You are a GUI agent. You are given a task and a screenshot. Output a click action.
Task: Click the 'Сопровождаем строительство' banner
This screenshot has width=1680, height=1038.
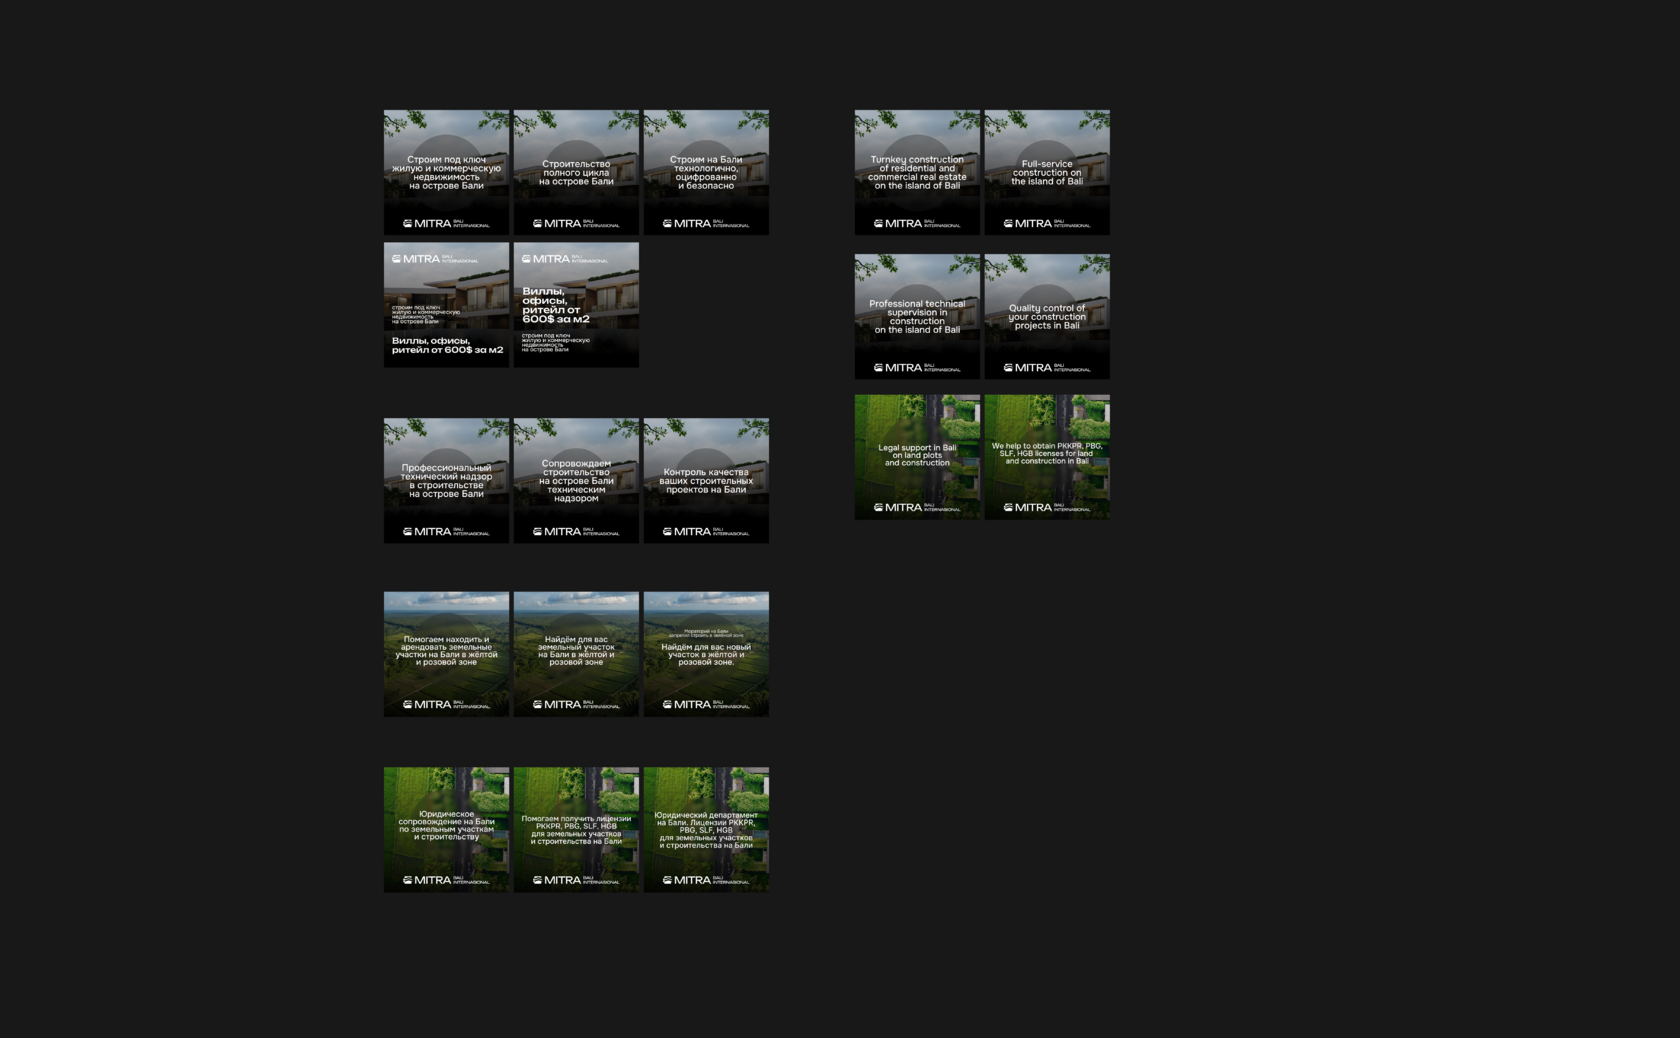click(576, 481)
